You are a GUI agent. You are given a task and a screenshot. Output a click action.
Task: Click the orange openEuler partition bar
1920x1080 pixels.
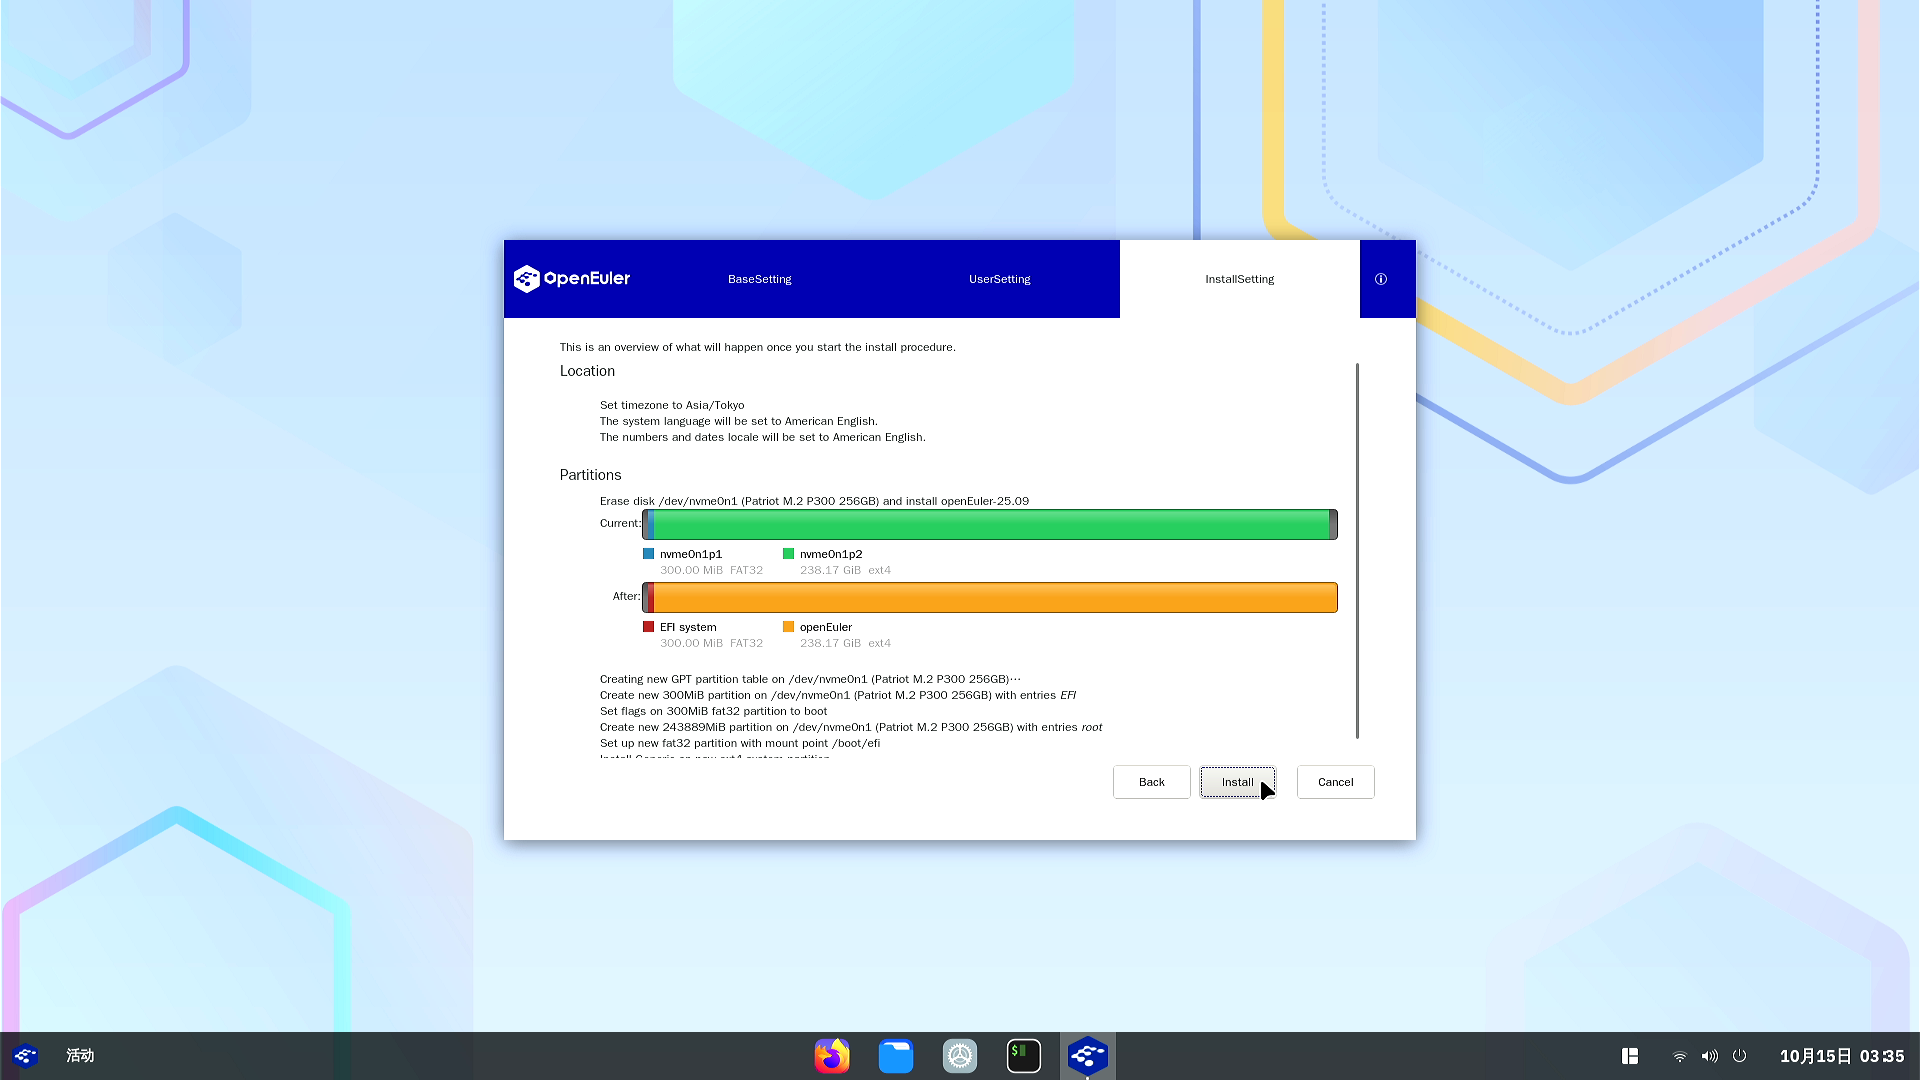pos(994,597)
